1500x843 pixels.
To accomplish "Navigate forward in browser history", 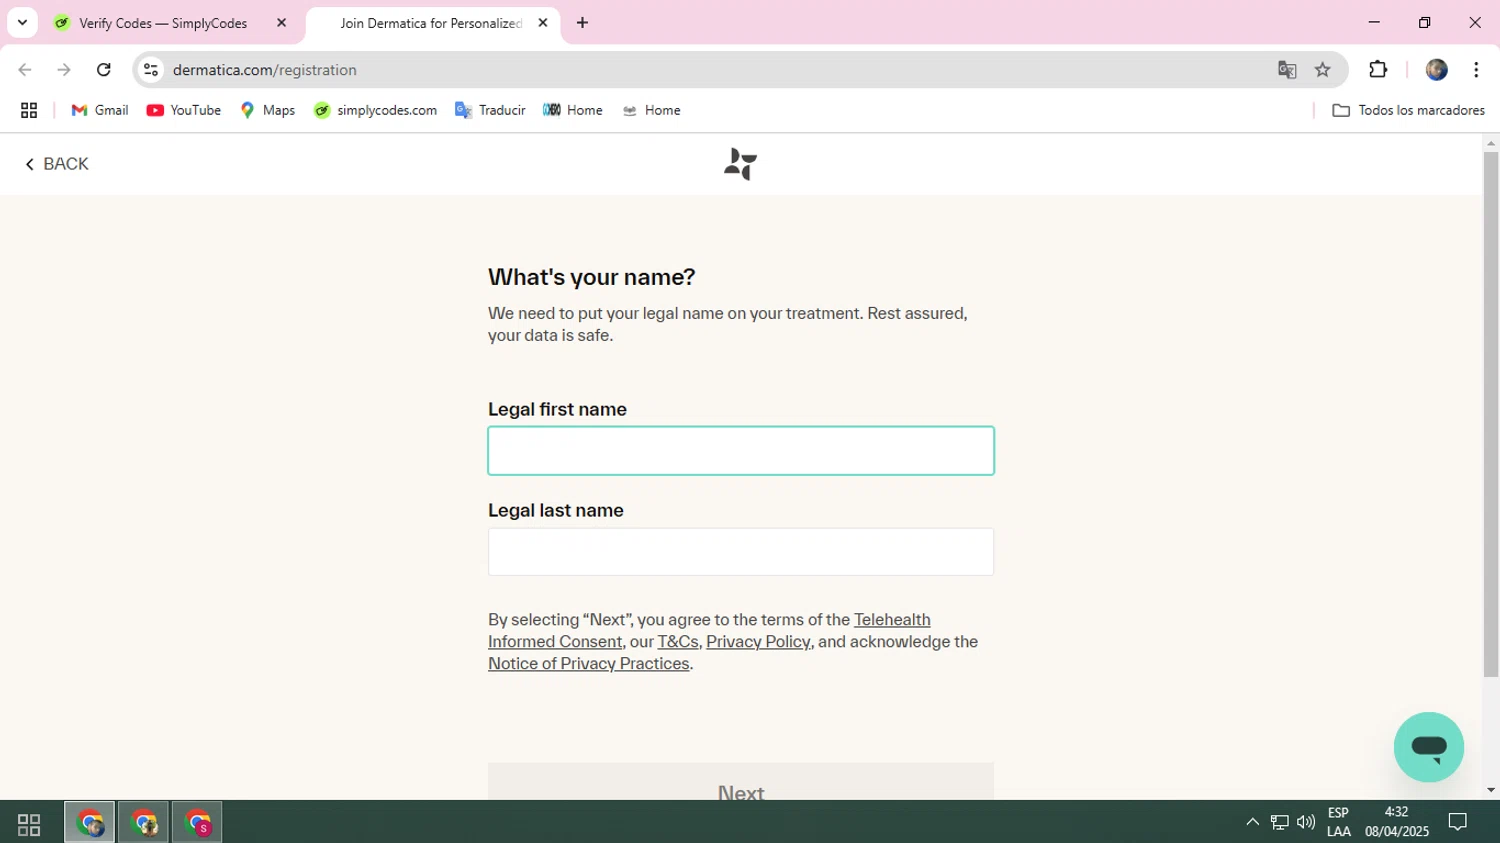I will [64, 70].
